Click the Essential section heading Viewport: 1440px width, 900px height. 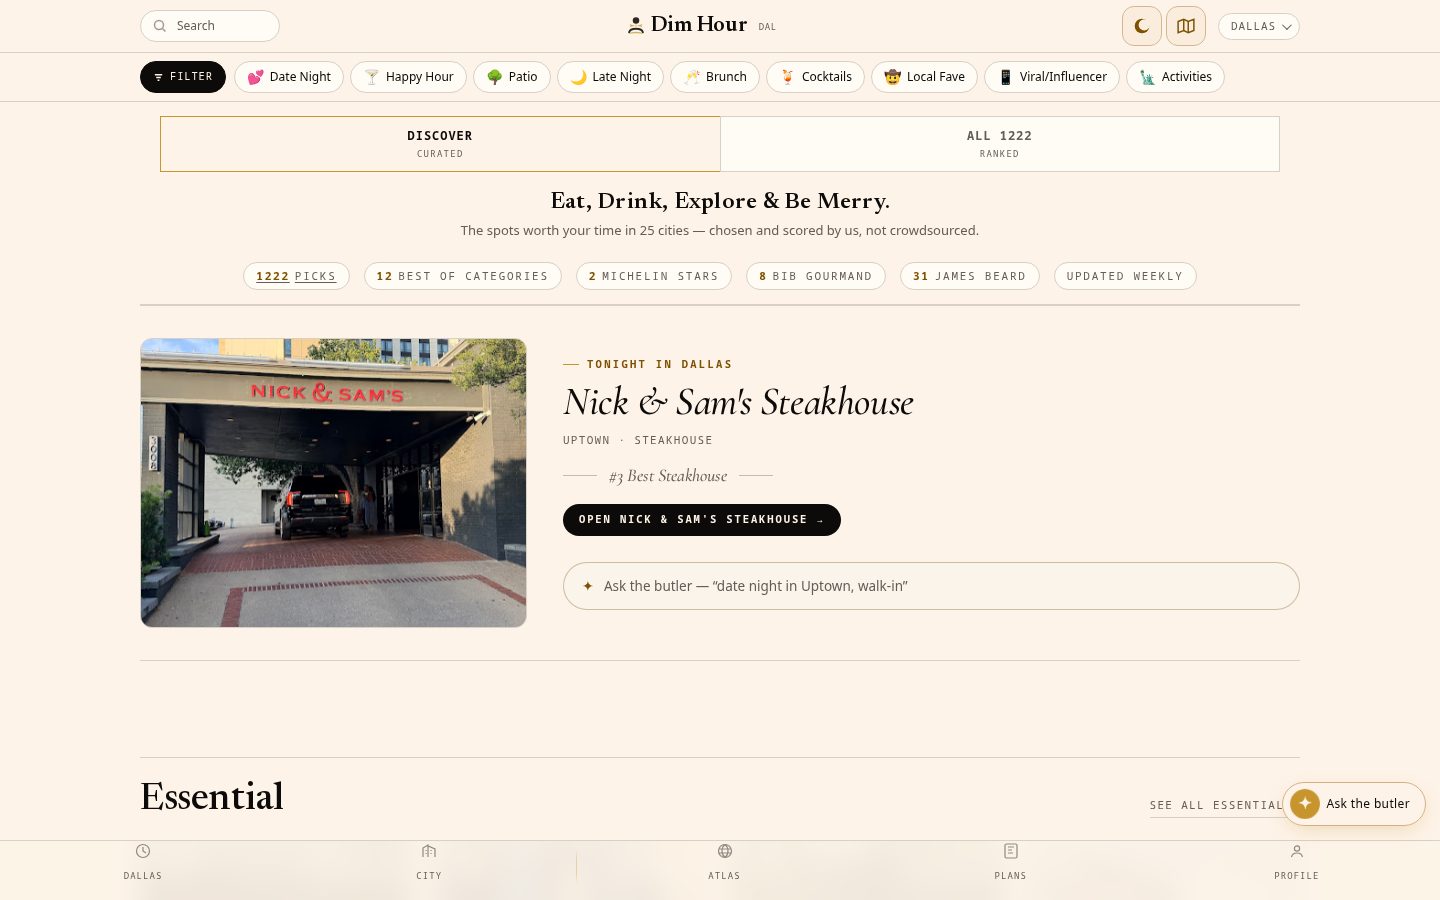[x=212, y=796]
